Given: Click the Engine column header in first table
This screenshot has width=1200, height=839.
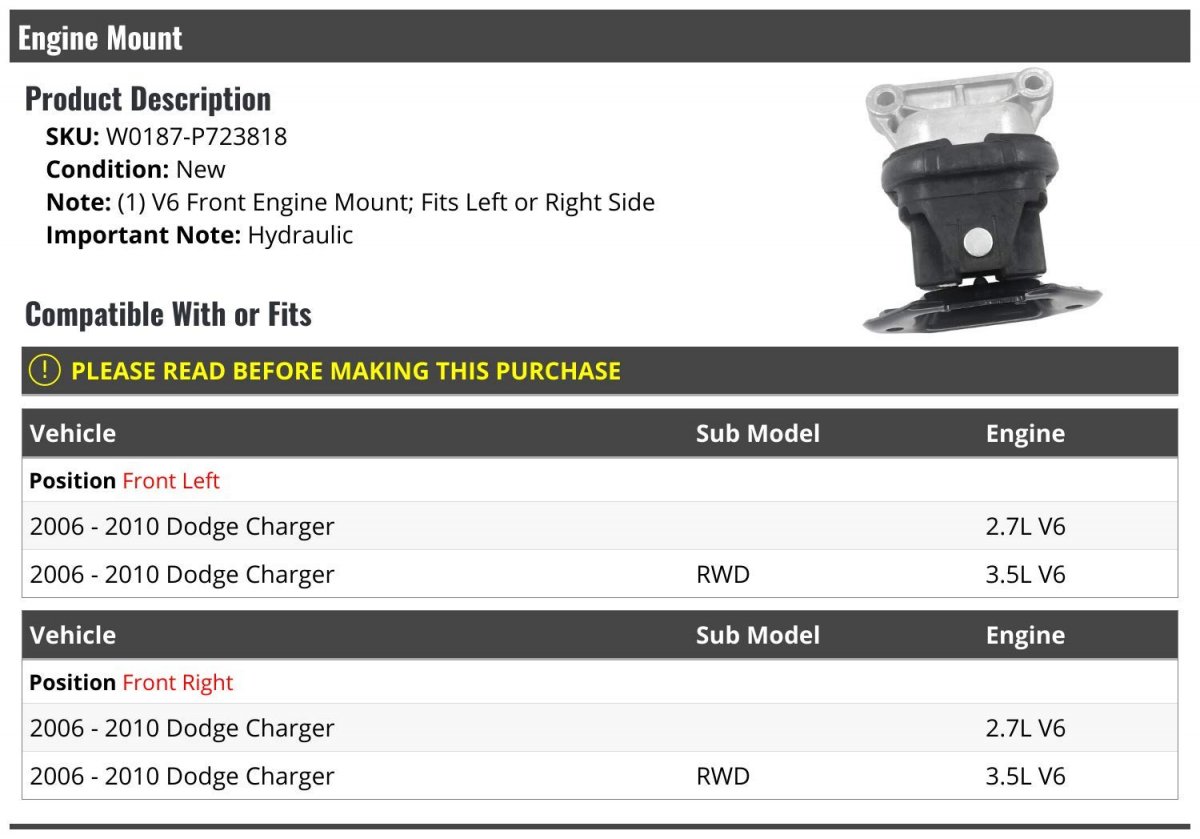Looking at the screenshot, I should tap(1025, 433).
